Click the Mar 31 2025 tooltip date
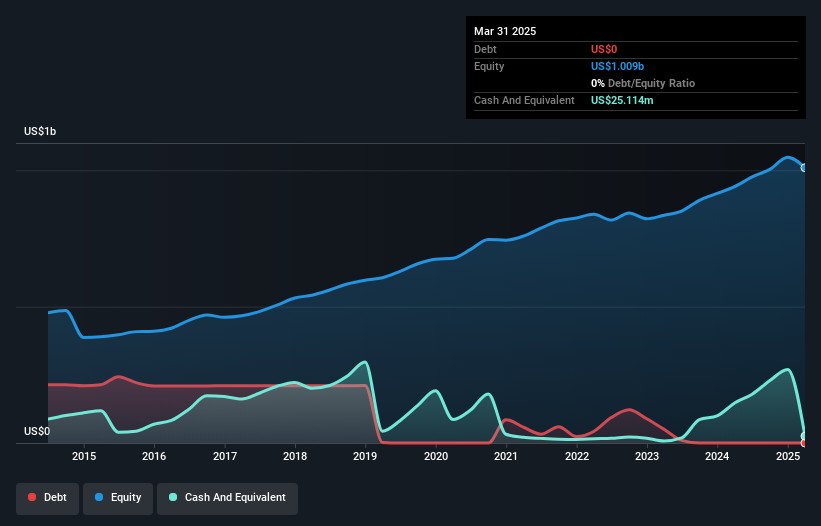 (x=505, y=31)
